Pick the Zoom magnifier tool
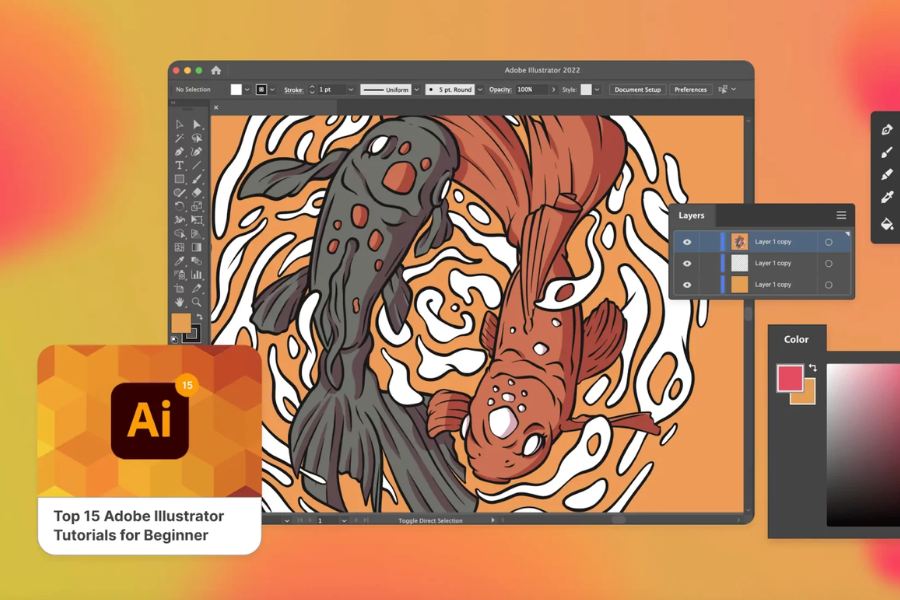The image size is (900, 600). (197, 302)
